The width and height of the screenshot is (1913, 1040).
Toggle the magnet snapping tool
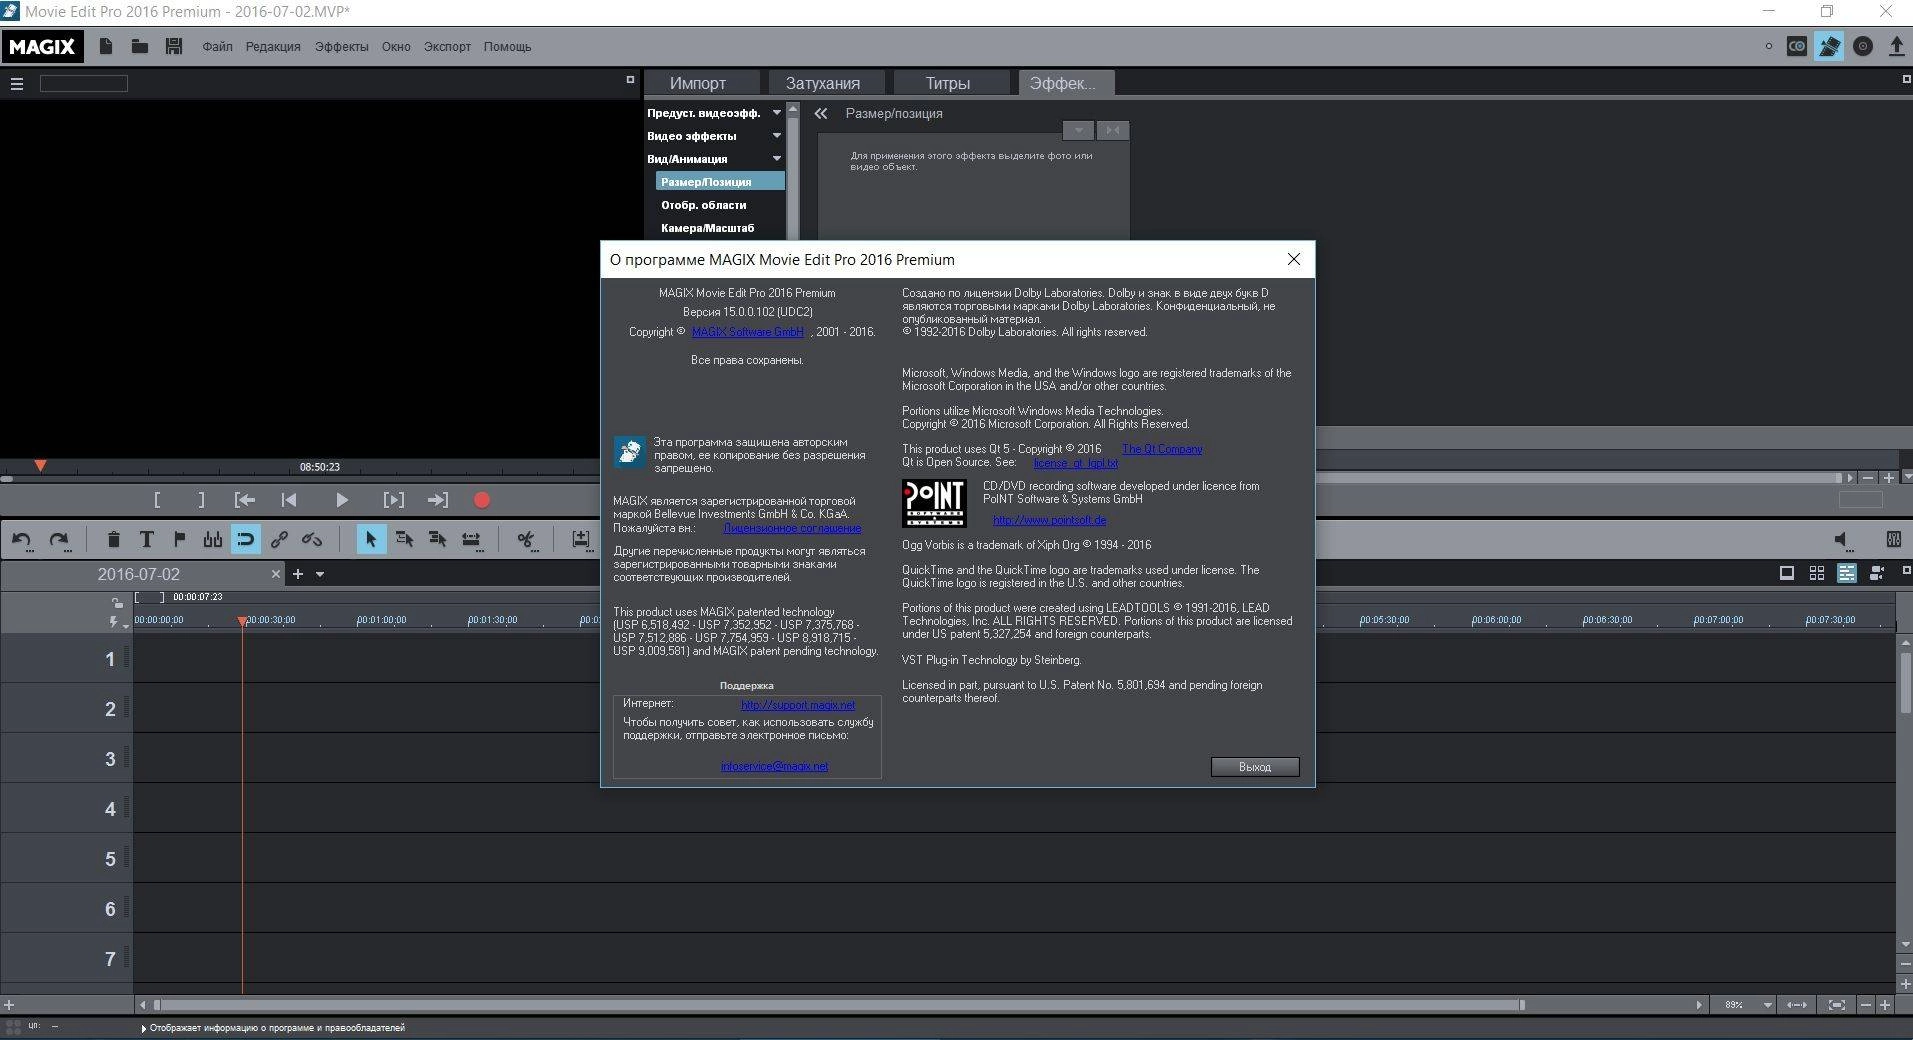pyautogui.click(x=245, y=540)
